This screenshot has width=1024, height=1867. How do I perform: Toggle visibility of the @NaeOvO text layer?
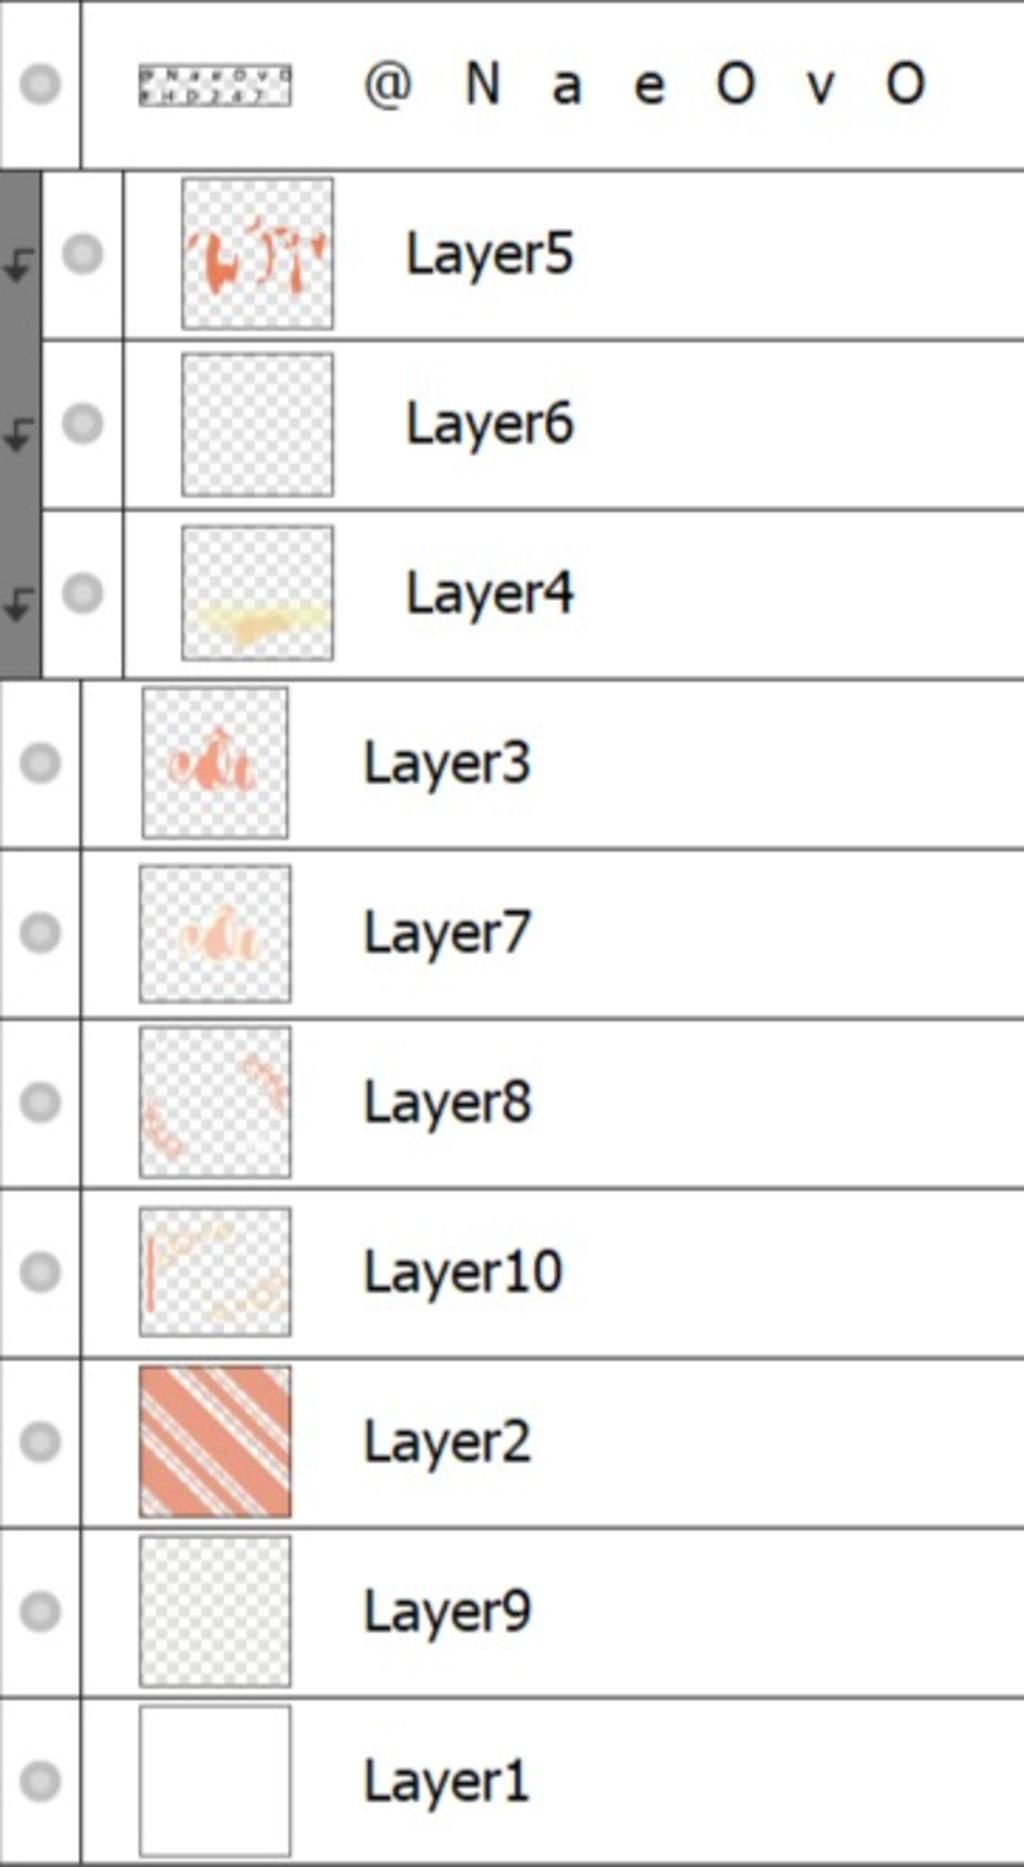point(40,84)
